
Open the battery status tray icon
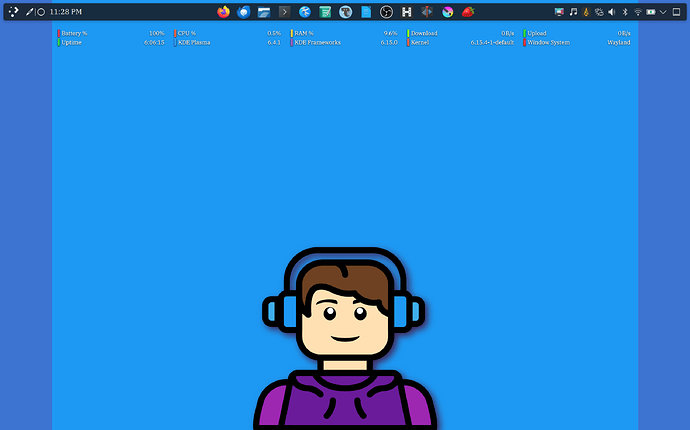click(650, 12)
